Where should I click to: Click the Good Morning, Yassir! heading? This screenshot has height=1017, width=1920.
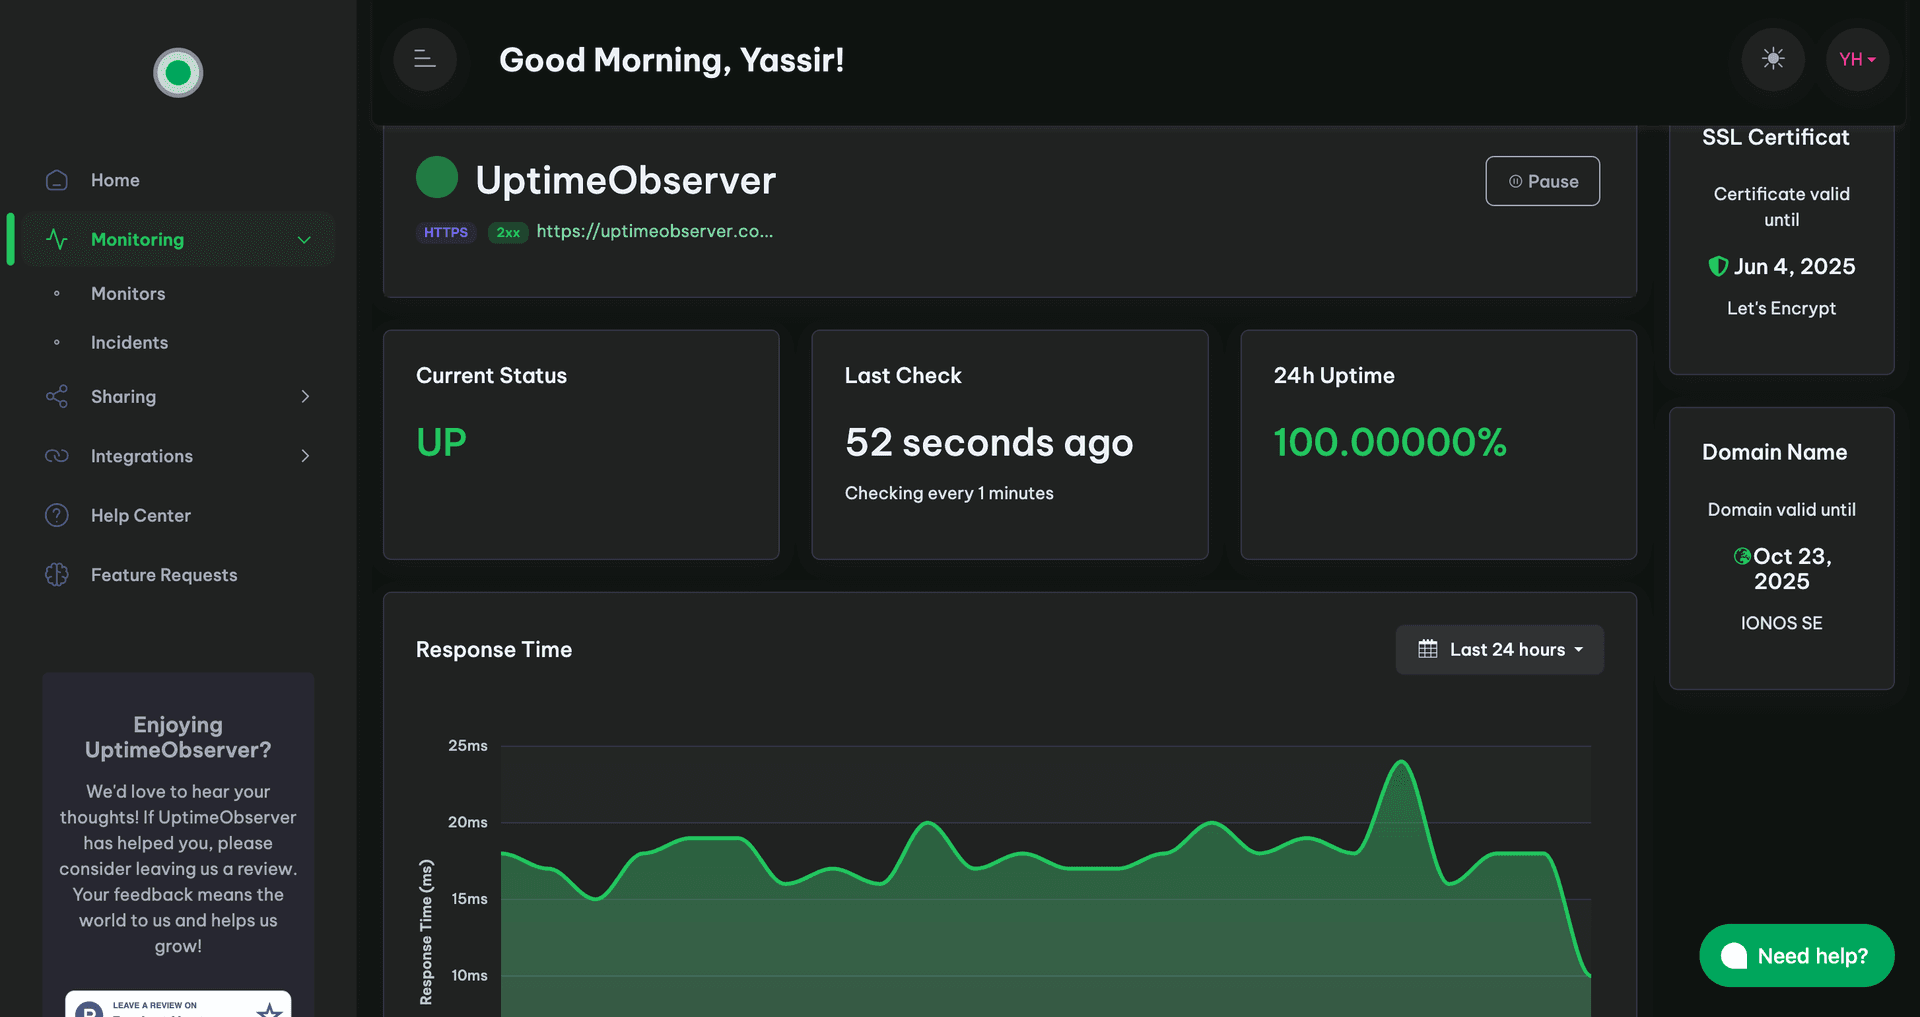pos(672,60)
